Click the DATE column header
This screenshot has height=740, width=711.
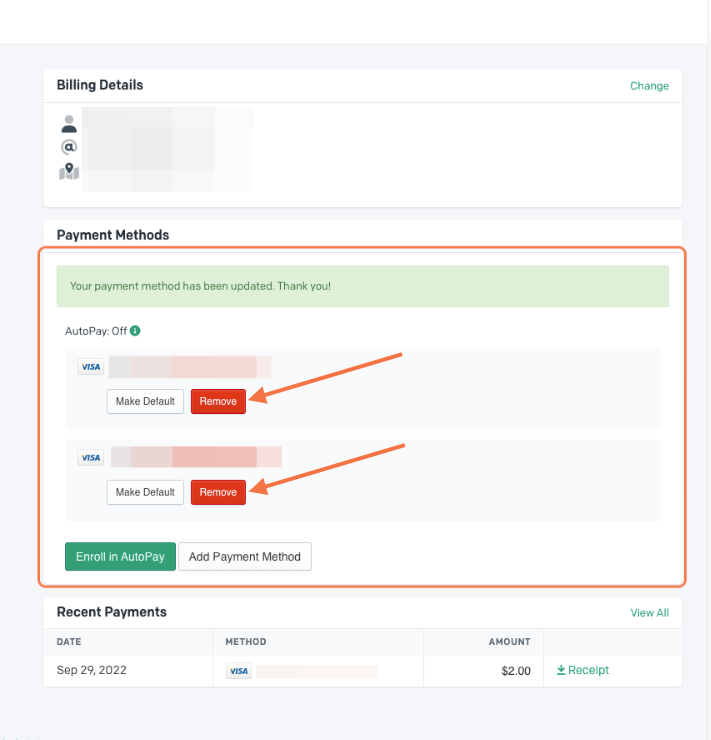(x=69, y=642)
